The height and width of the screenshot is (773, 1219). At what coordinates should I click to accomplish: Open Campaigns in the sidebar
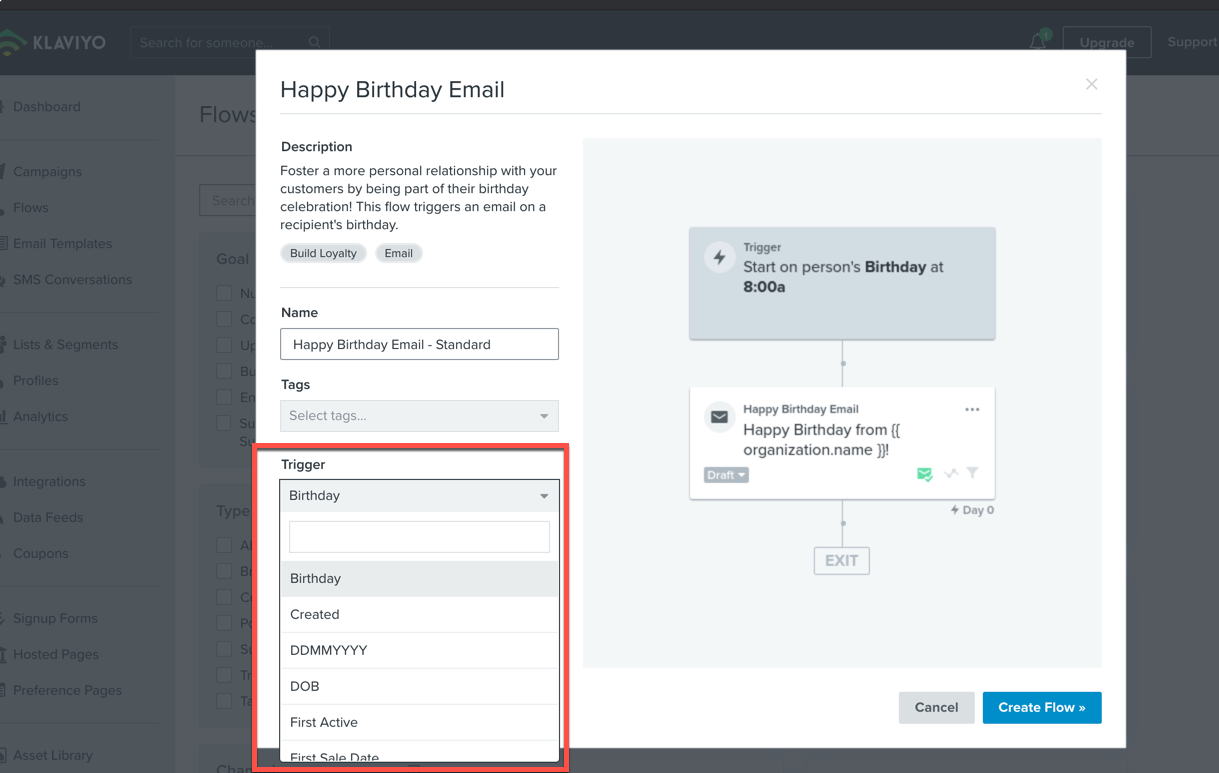pos(47,172)
